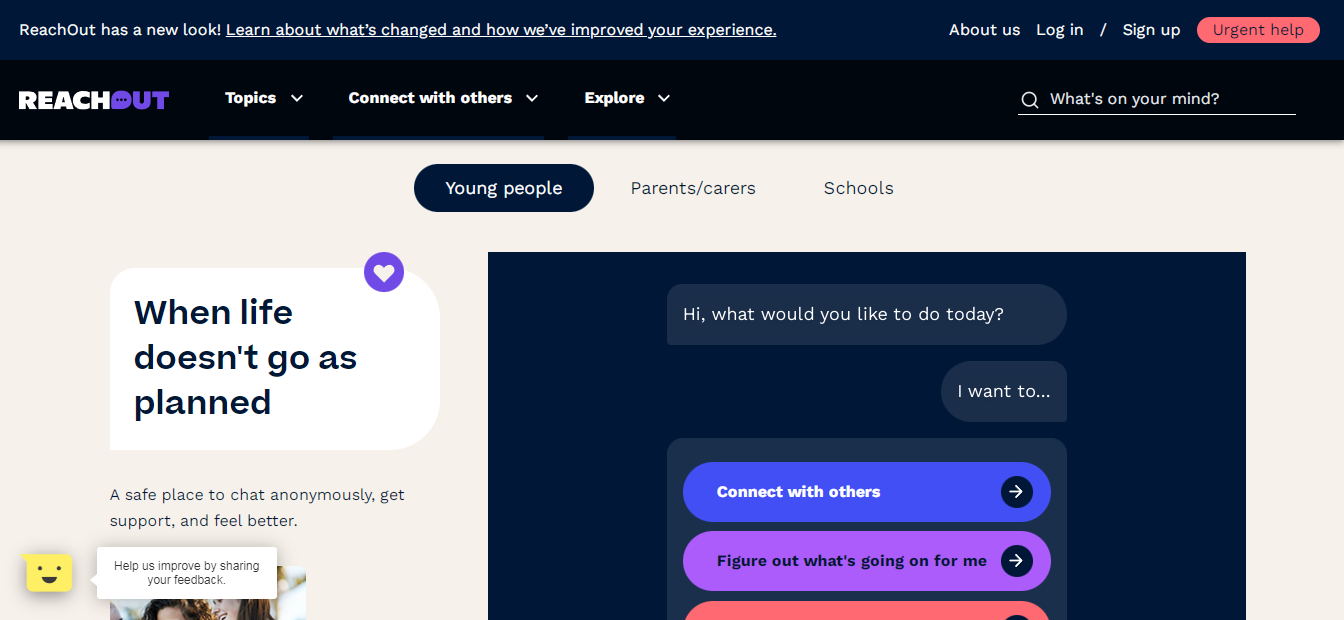The image size is (1344, 620).
Task: Open the About us link
Action: (x=984, y=30)
